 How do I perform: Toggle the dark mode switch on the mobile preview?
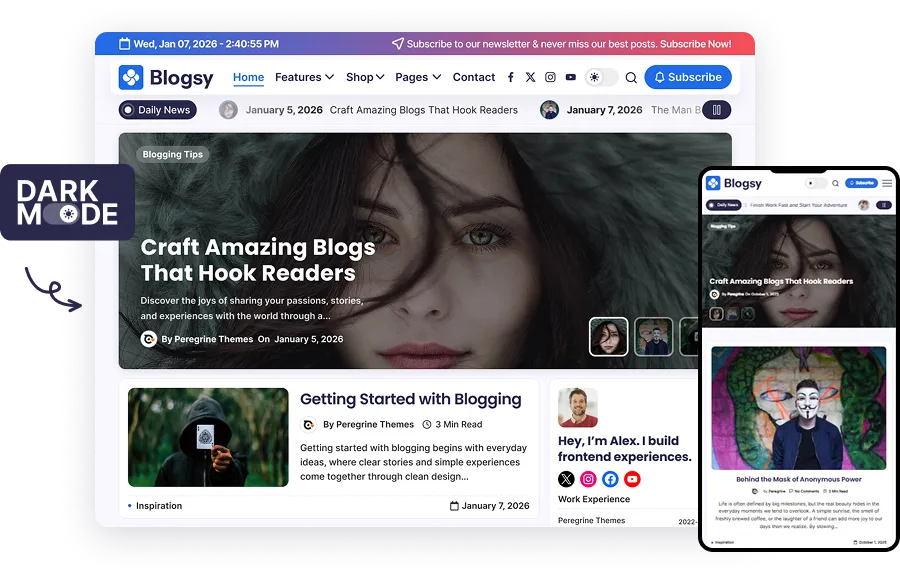click(x=817, y=183)
